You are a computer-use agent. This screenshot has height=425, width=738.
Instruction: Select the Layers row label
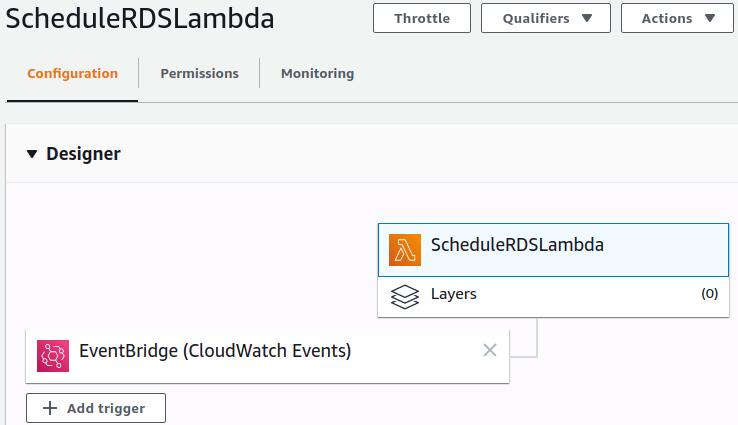(x=454, y=294)
